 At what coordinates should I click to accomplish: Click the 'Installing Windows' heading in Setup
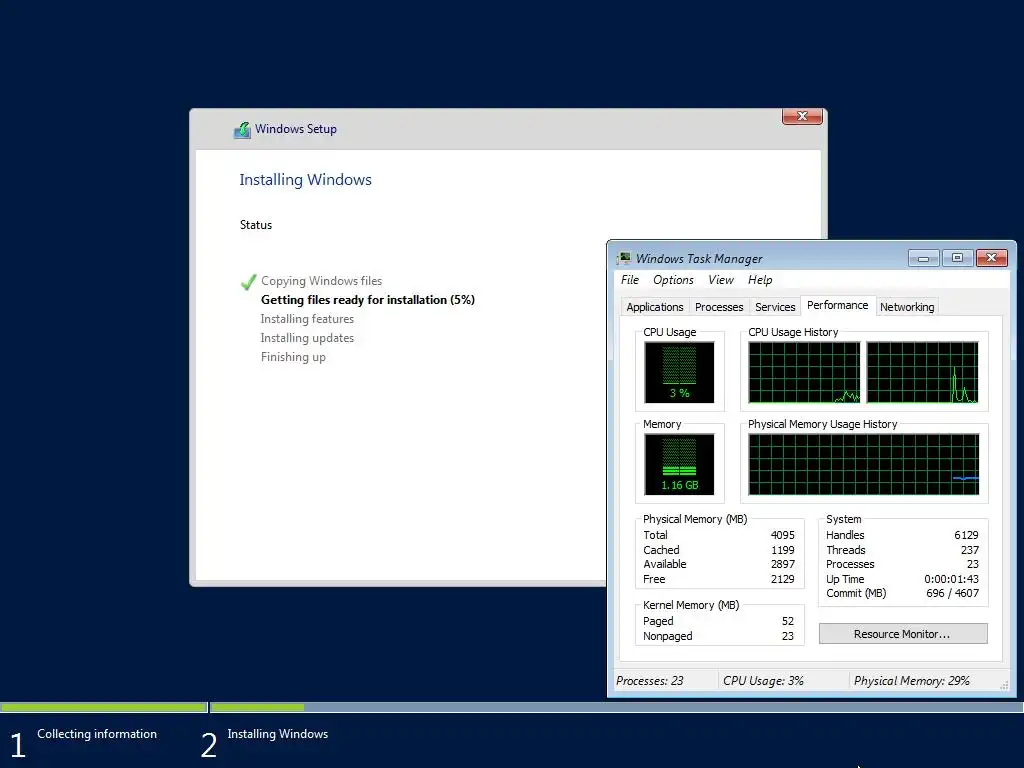pyautogui.click(x=305, y=180)
